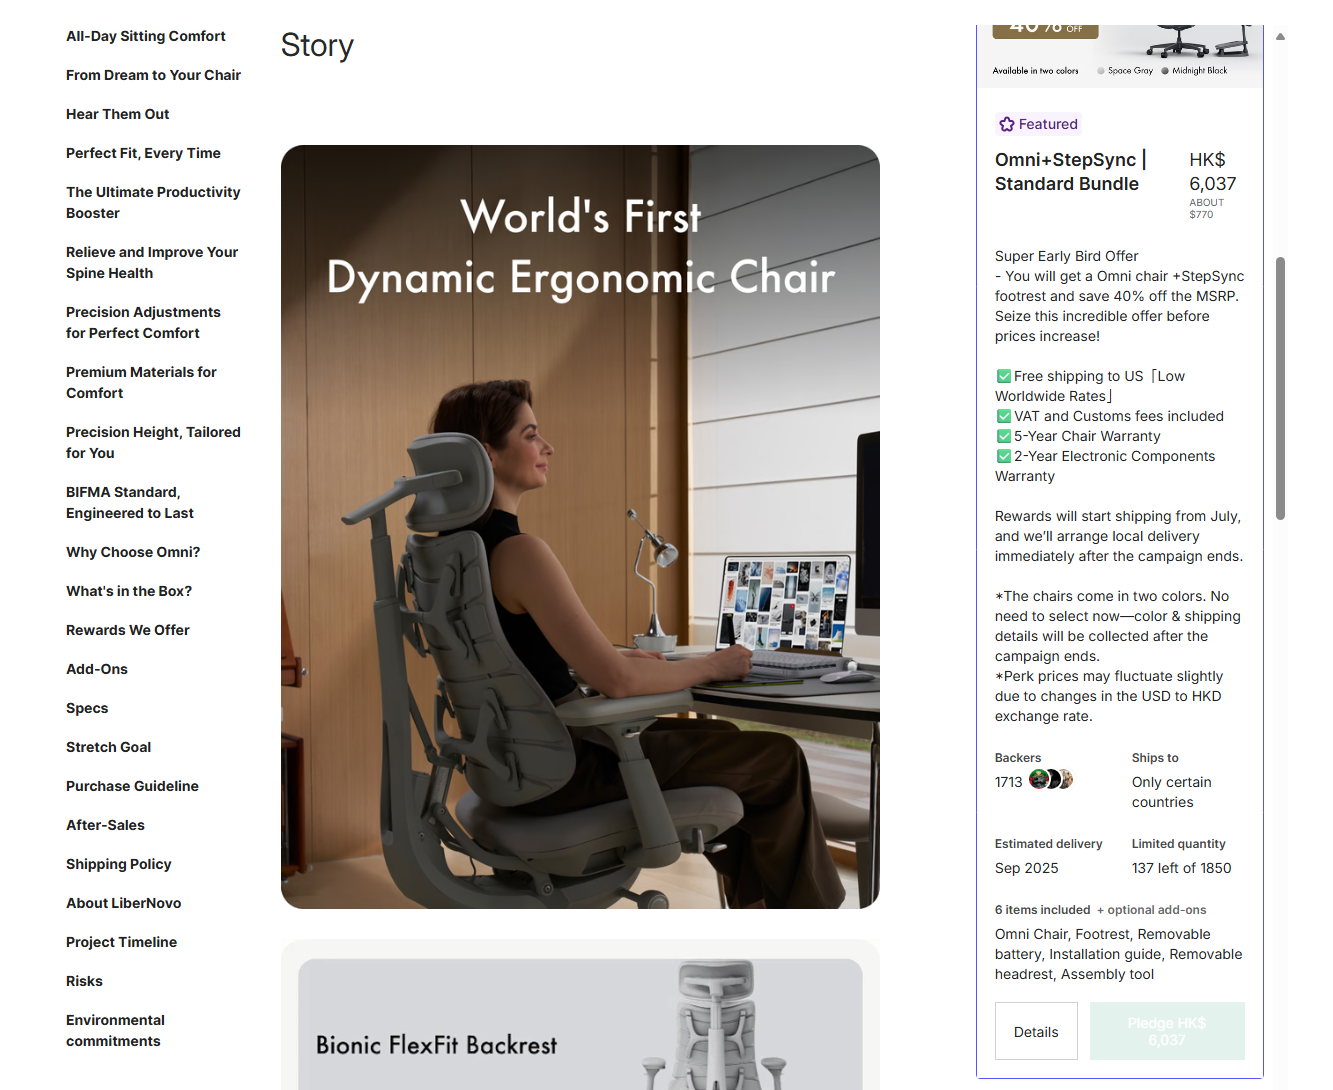
Task: Click the Details button
Action: (x=1036, y=1031)
